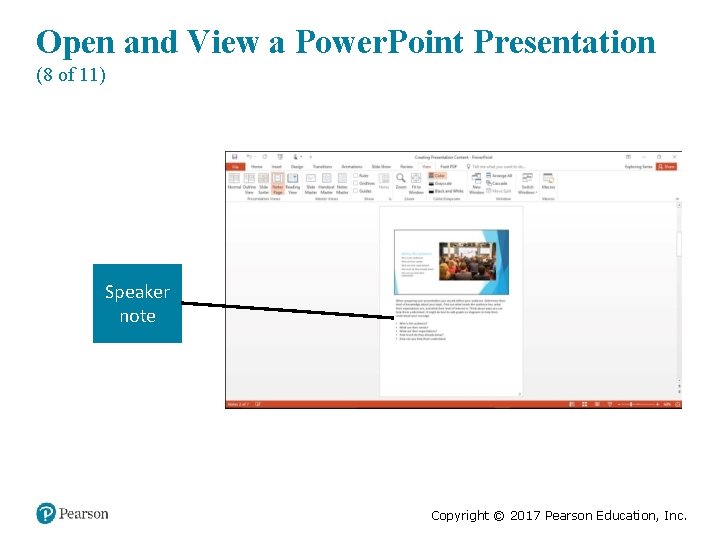Open Show group dialog launcher

click(390, 199)
